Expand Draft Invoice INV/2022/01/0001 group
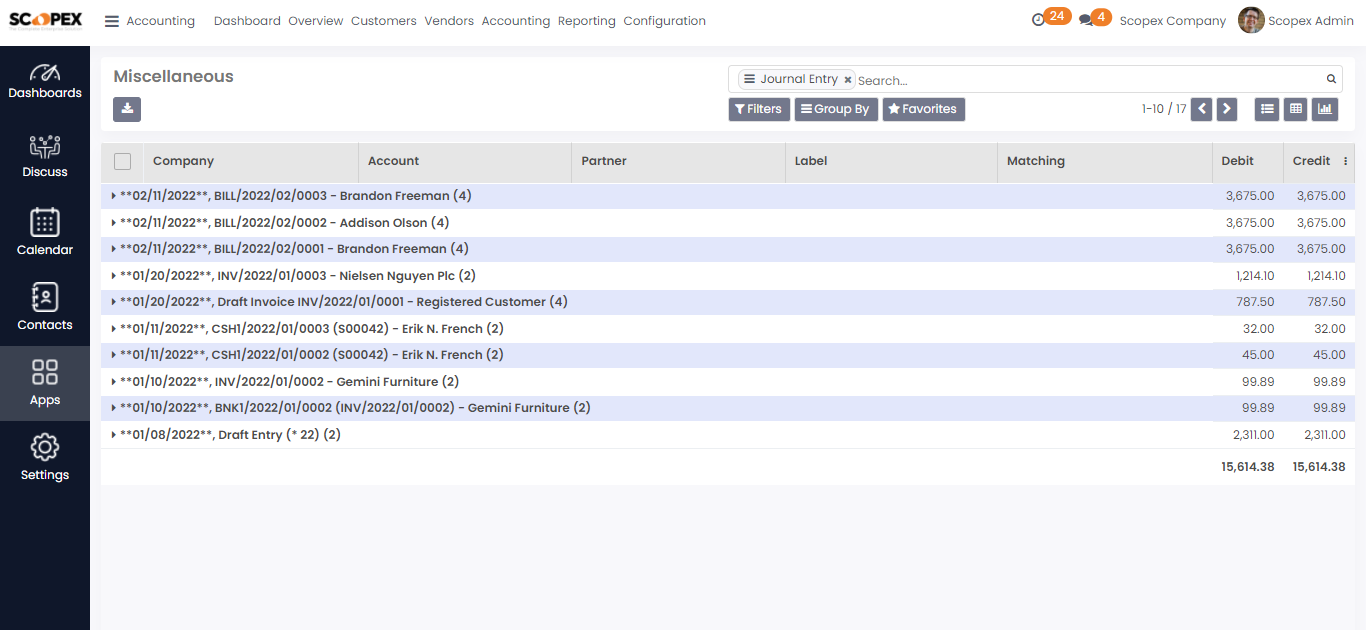1366x630 pixels. click(x=339, y=302)
